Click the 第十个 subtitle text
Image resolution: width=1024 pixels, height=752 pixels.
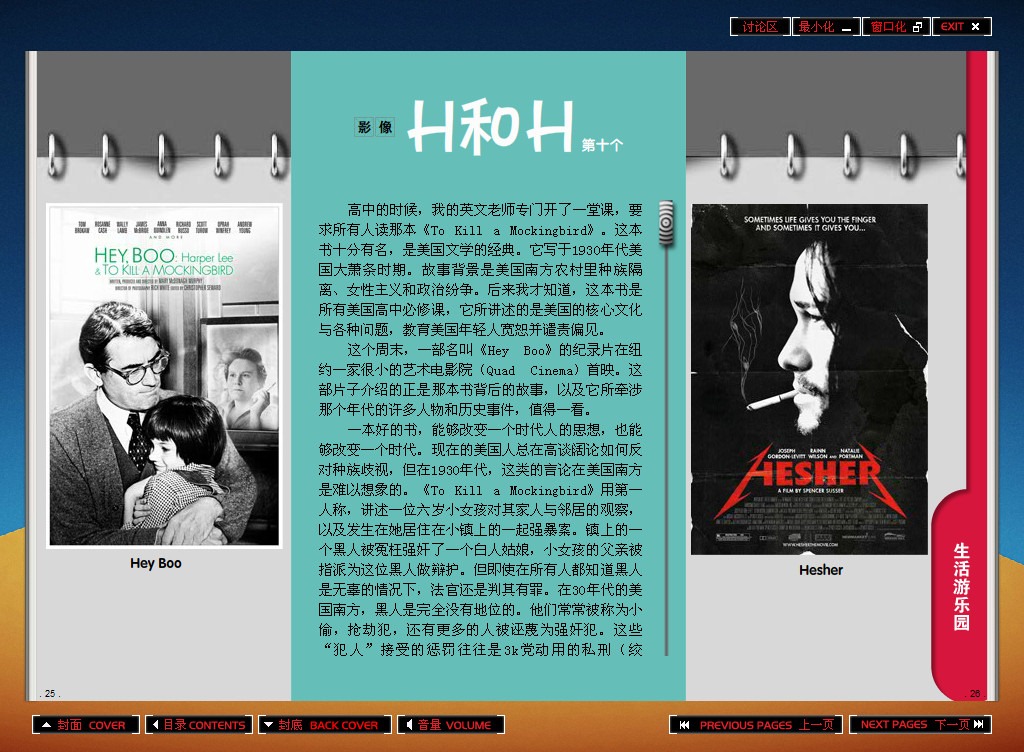coord(602,145)
